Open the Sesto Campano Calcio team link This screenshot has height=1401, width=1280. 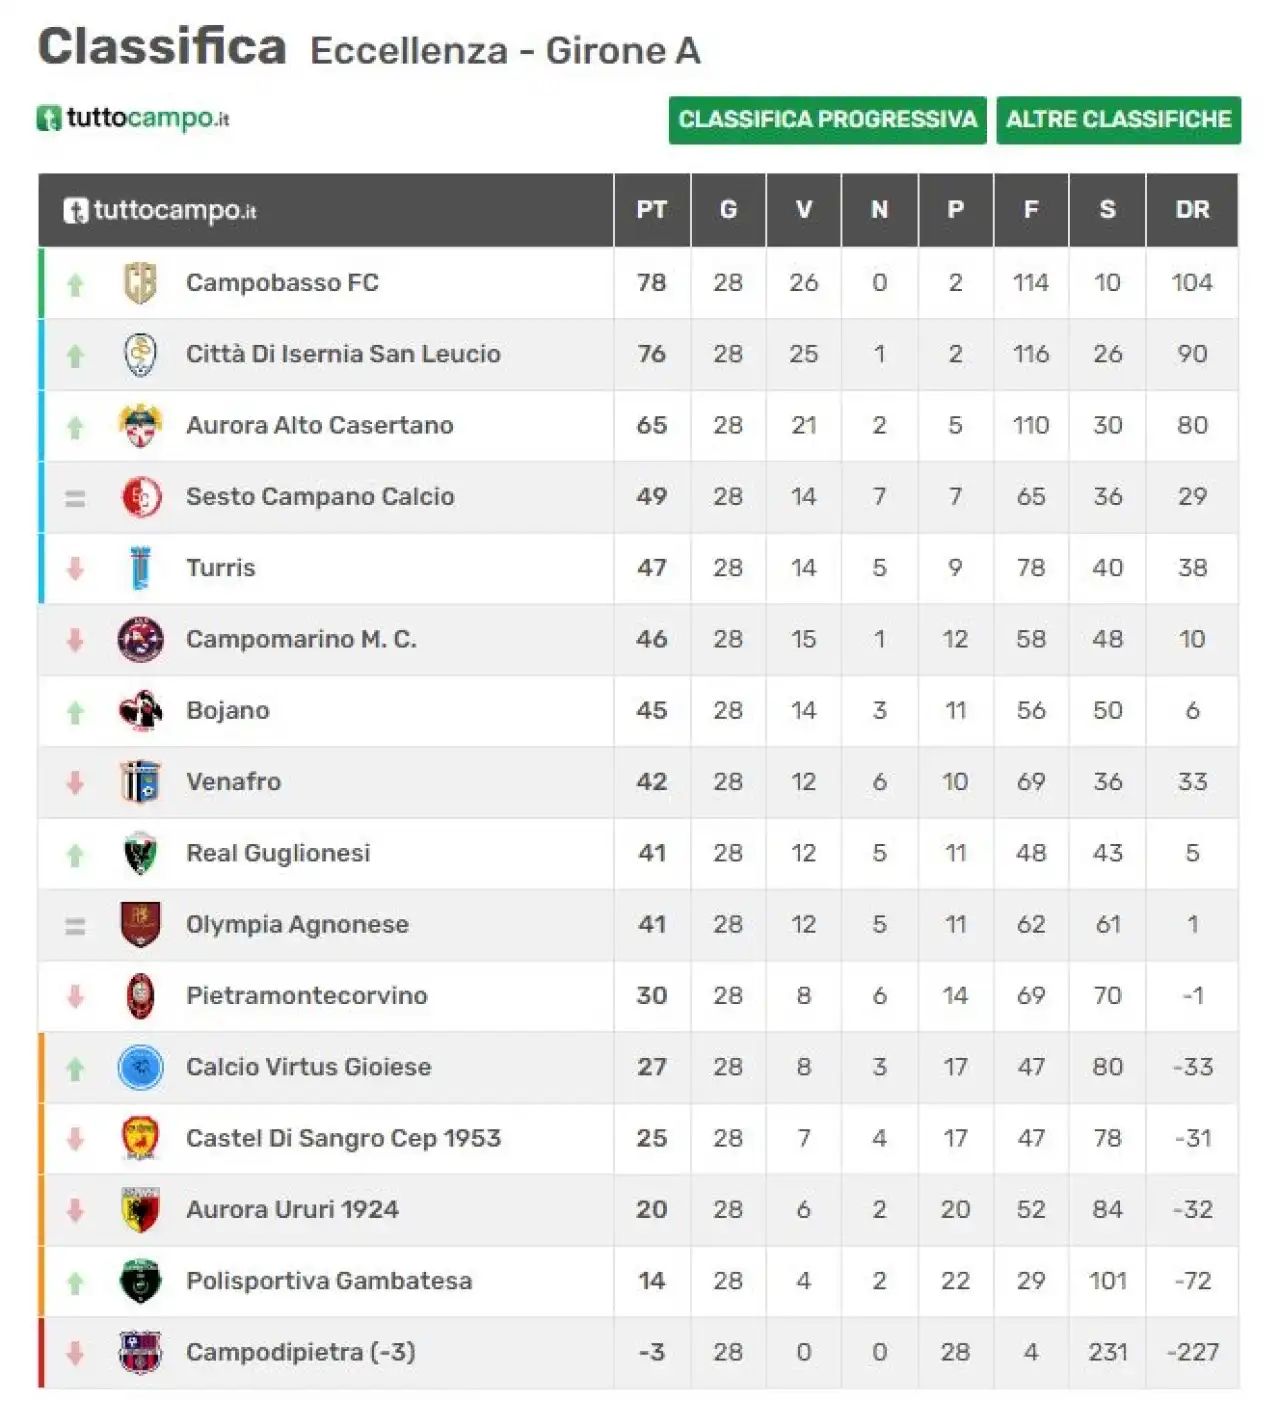coord(320,497)
